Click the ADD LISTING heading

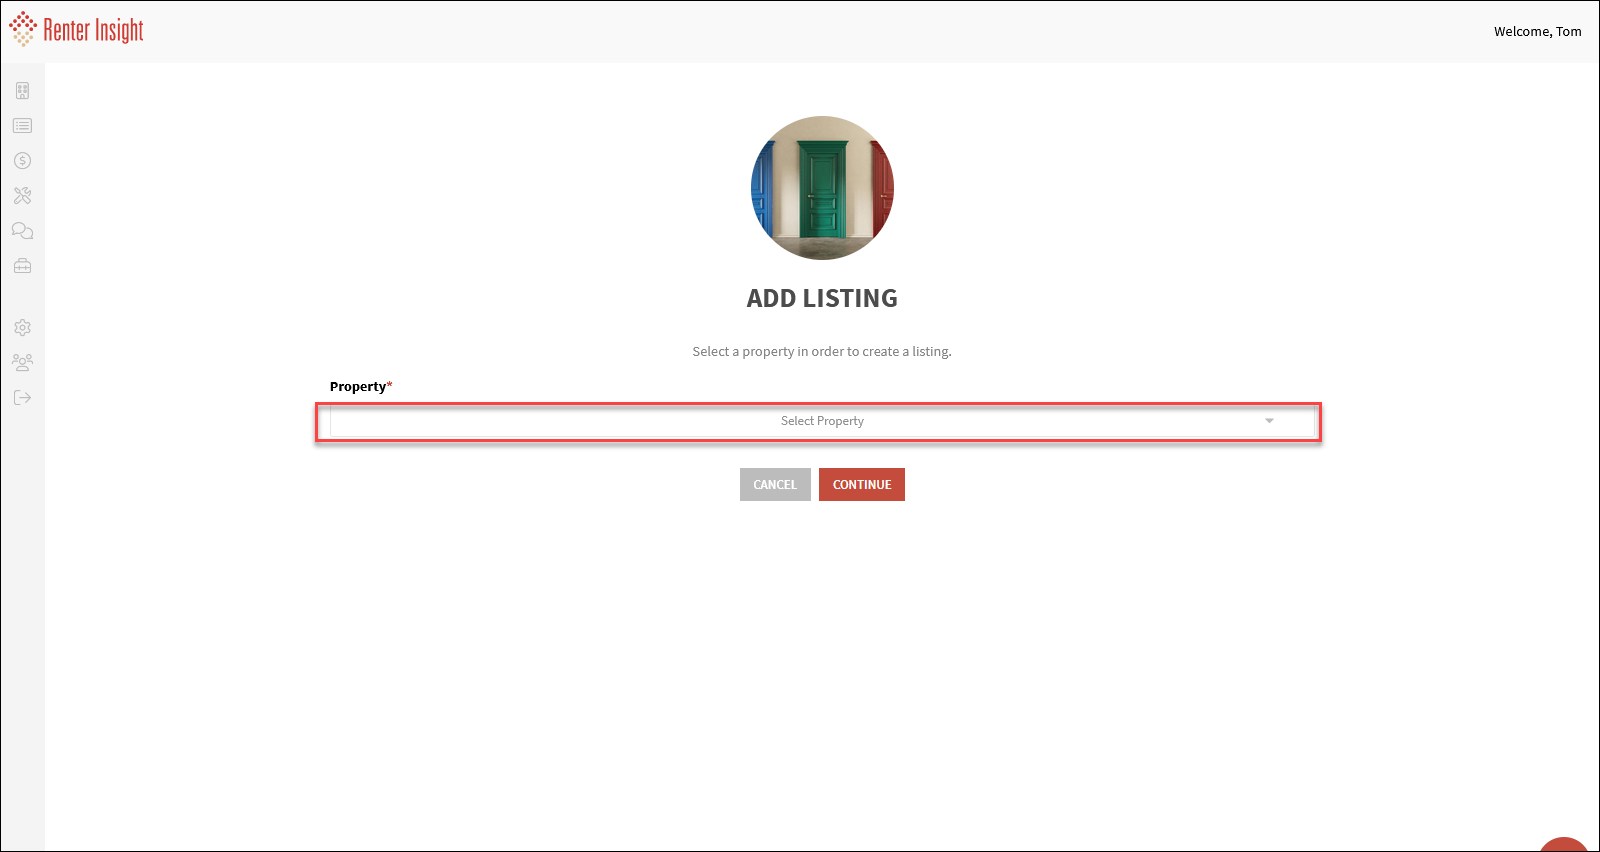click(x=822, y=299)
